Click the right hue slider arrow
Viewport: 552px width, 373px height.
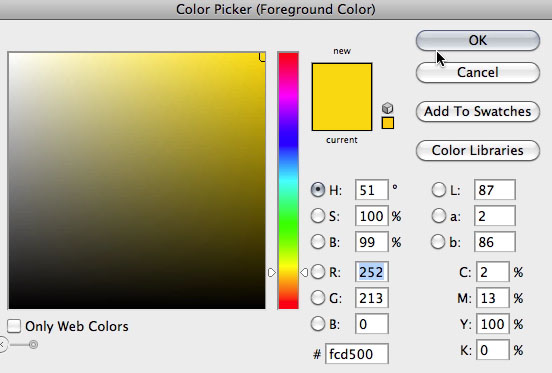click(x=304, y=272)
